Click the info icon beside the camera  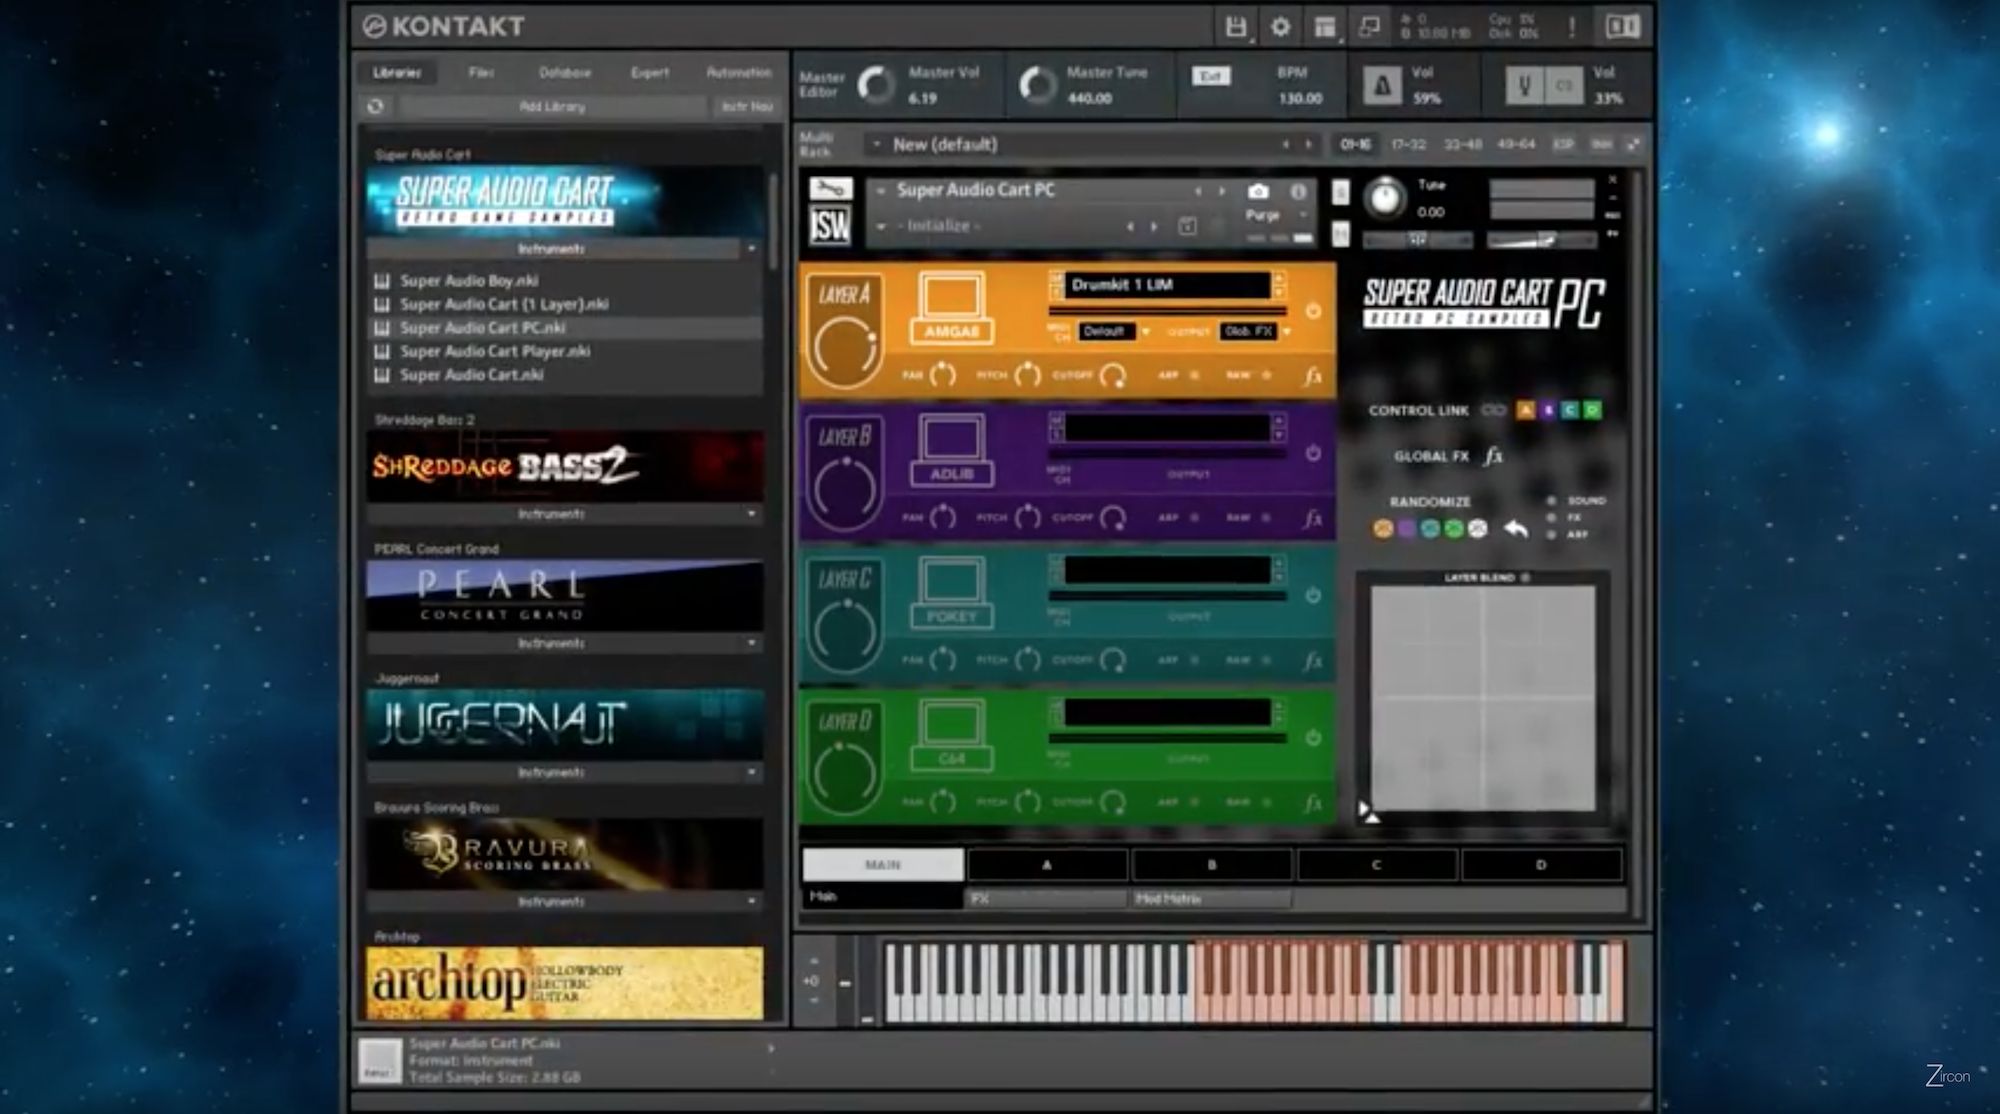(1298, 191)
